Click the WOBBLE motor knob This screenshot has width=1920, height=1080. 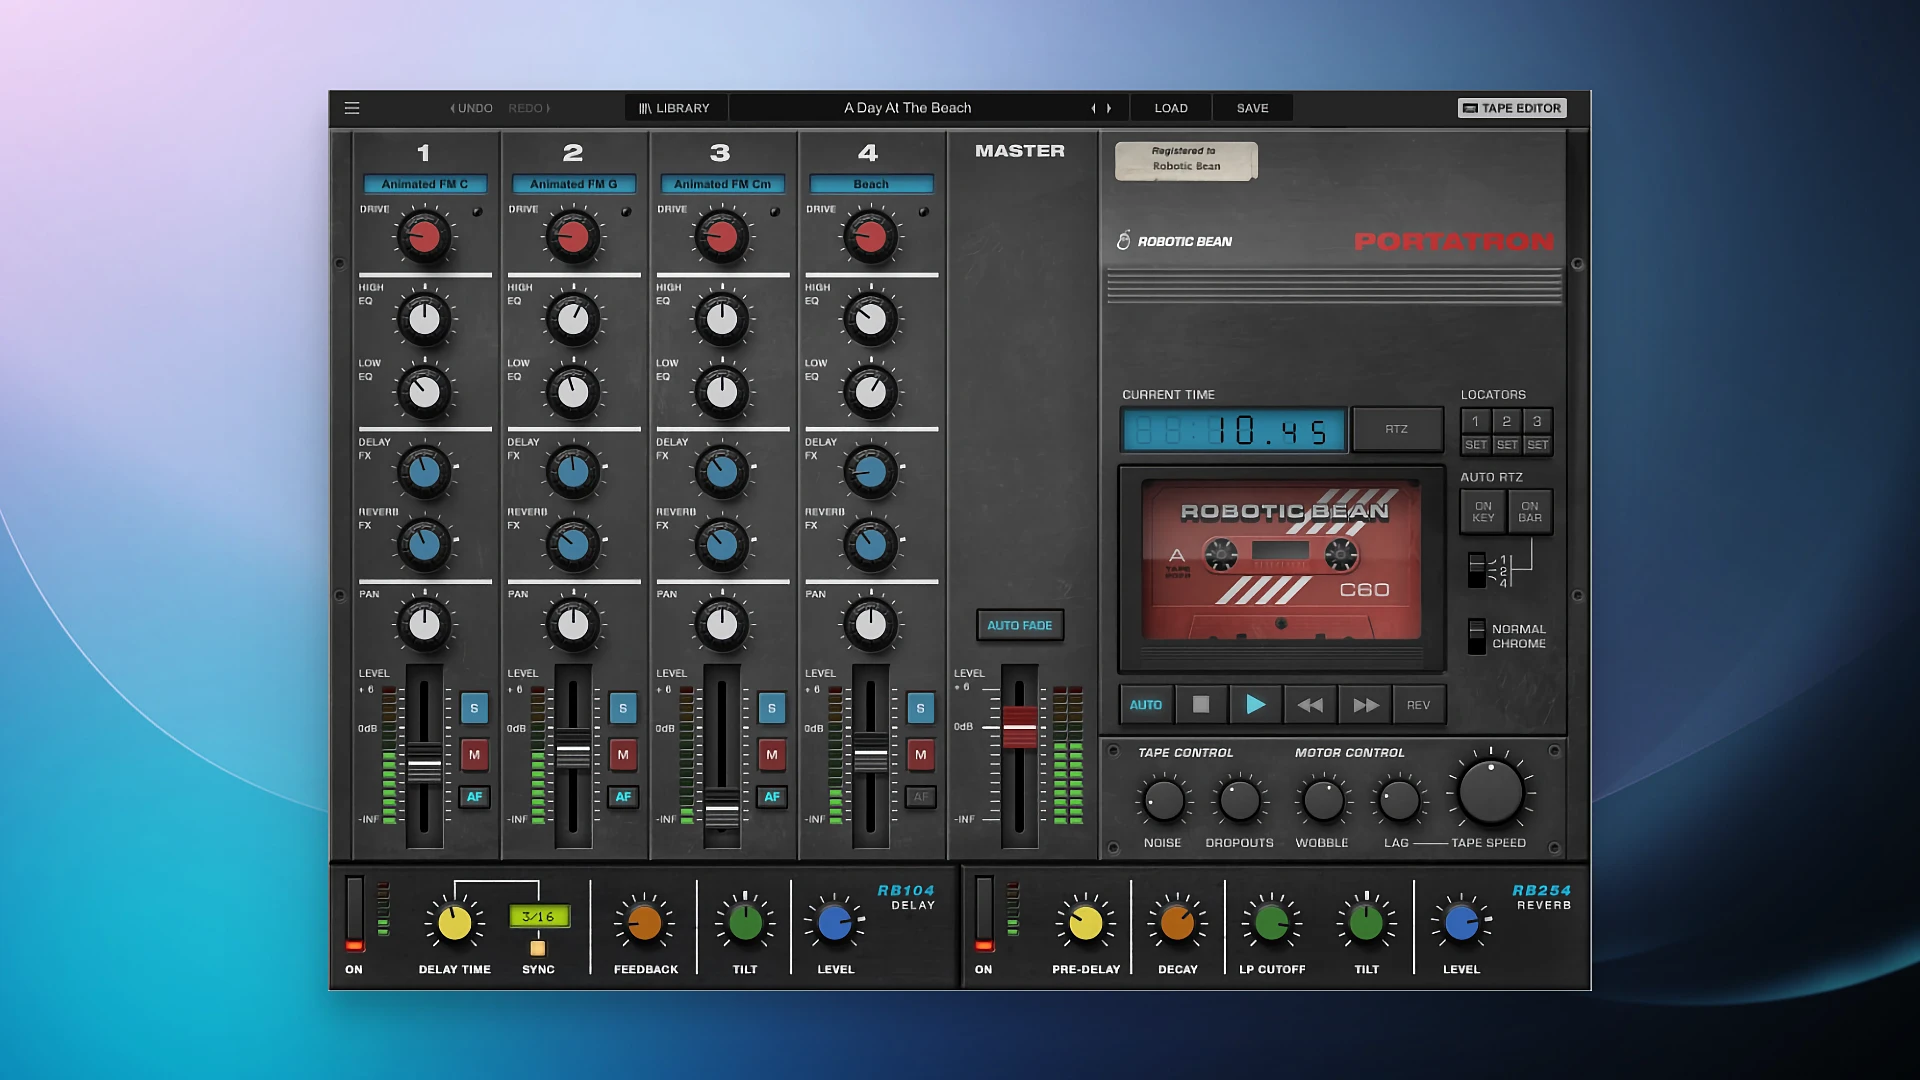[1323, 800]
